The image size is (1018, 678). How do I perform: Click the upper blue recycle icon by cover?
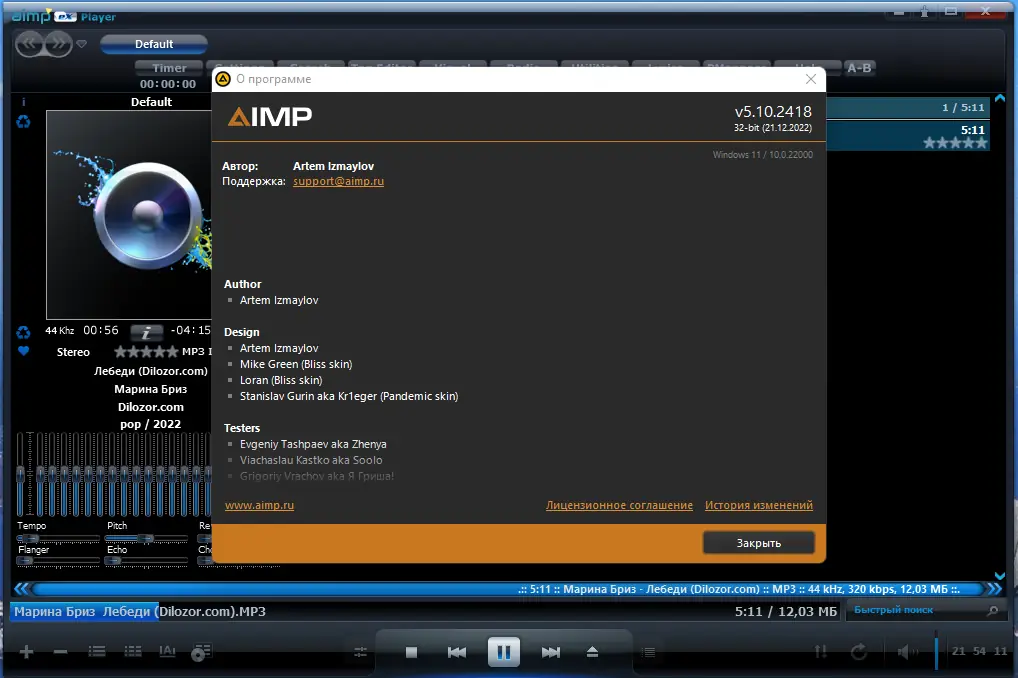pos(23,121)
